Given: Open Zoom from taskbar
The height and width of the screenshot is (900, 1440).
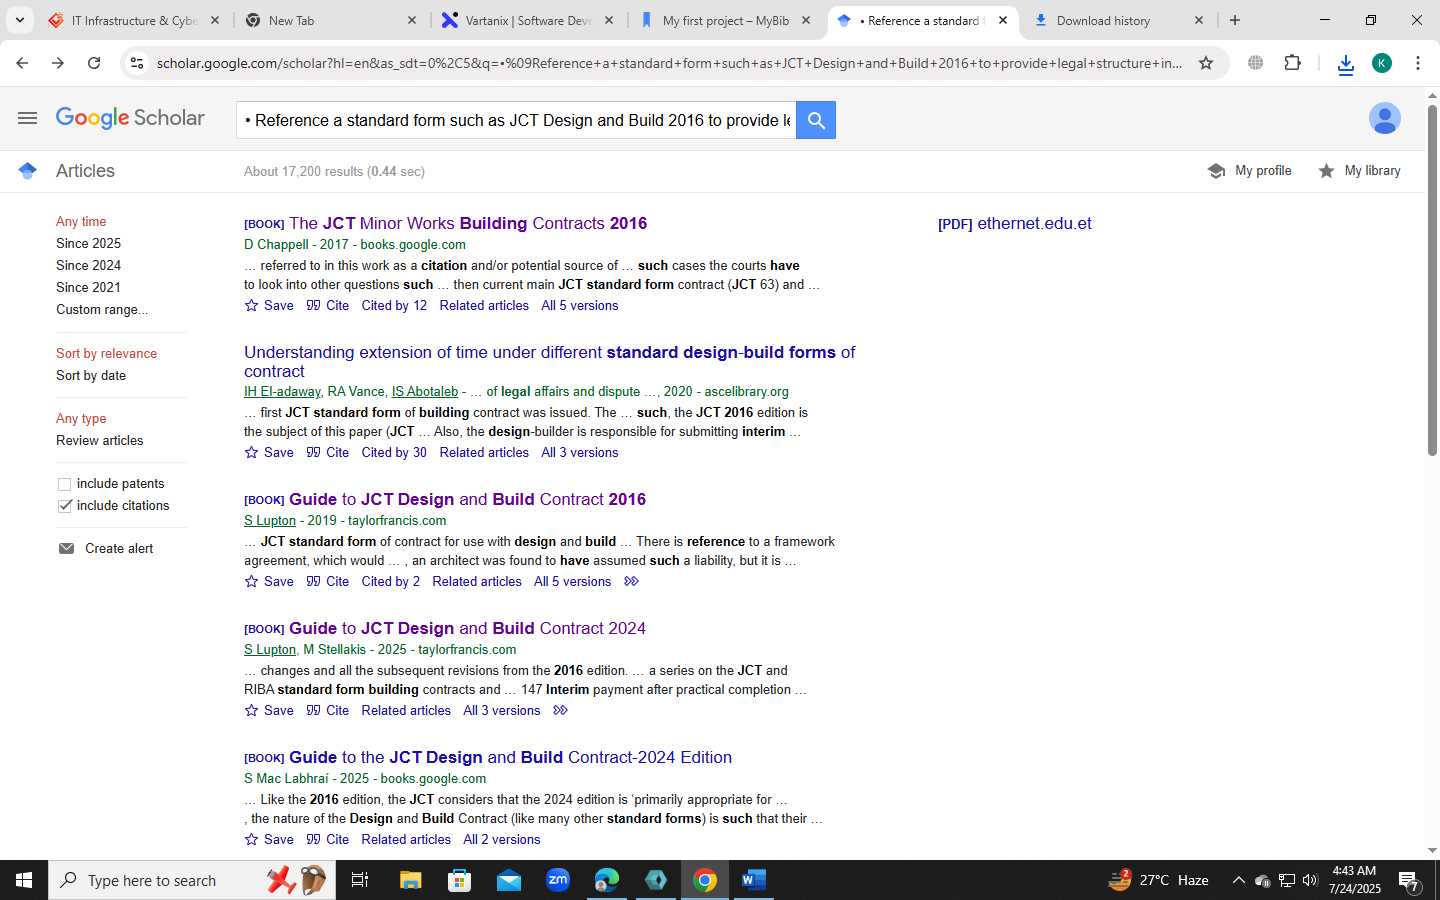Looking at the screenshot, I should click(x=557, y=880).
